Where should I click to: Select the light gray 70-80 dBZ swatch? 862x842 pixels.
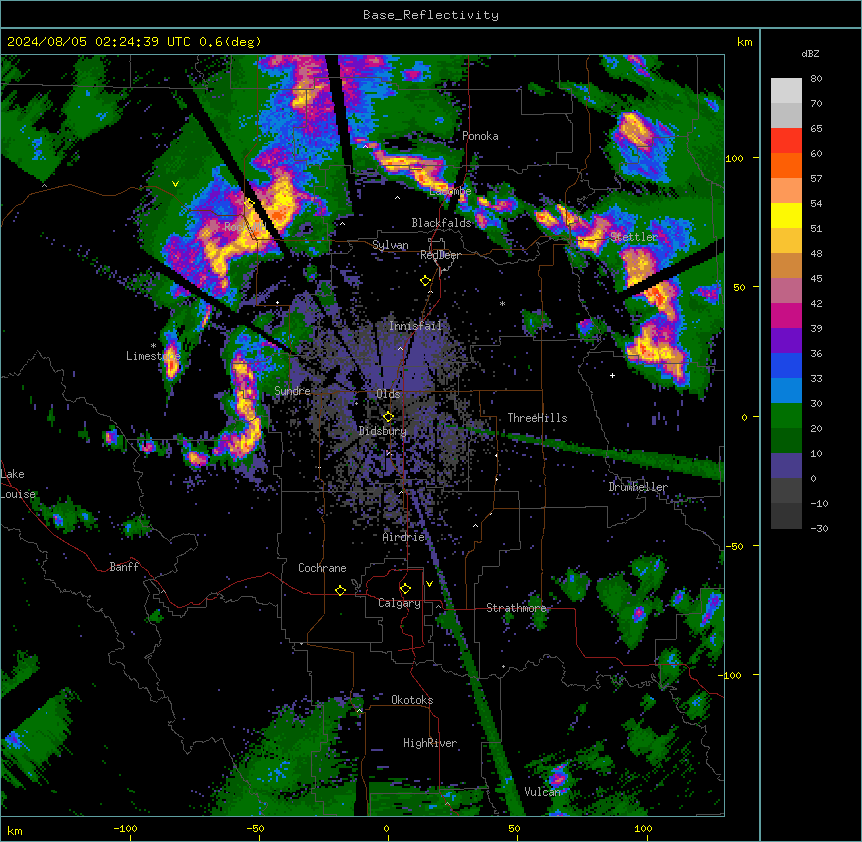pos(786,91)
